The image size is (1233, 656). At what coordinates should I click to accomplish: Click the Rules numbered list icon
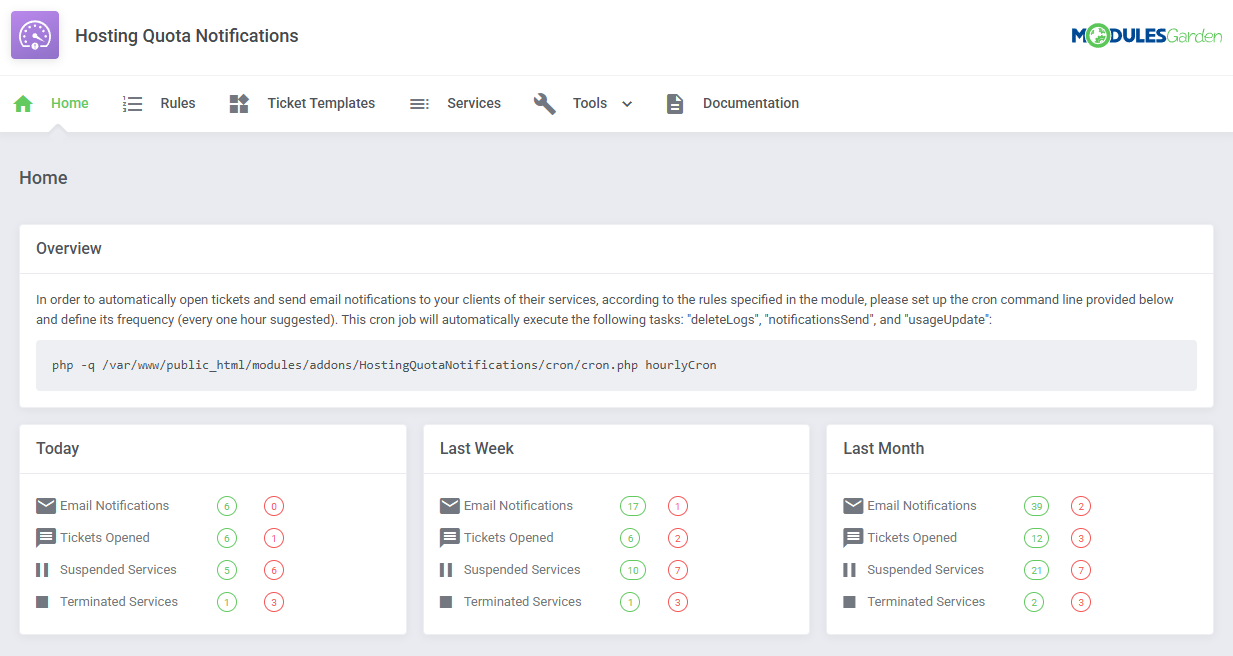click(133, 104)
